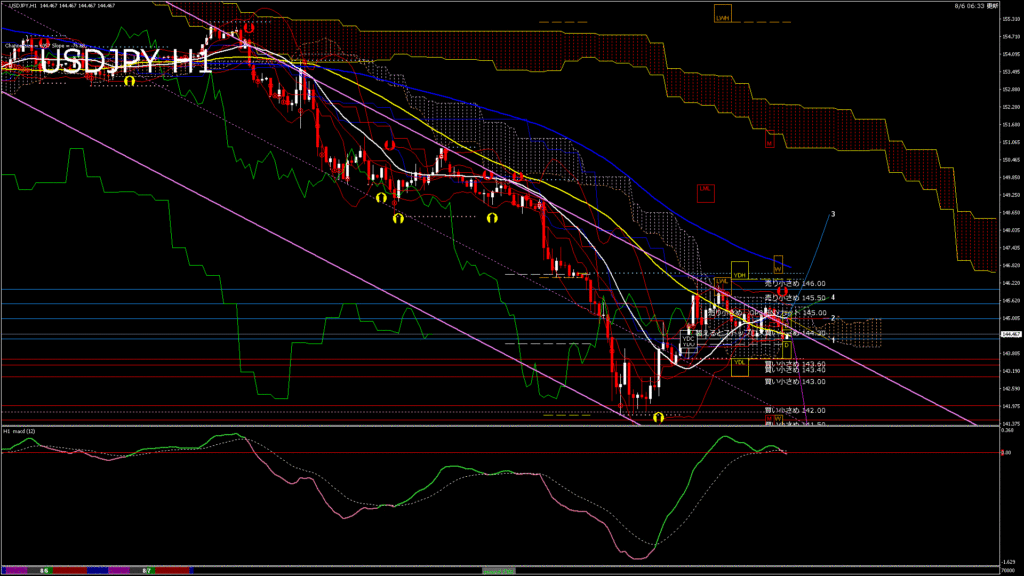
Task: Click the 8/7 date label on time axis
Action: tap(146, 570)
